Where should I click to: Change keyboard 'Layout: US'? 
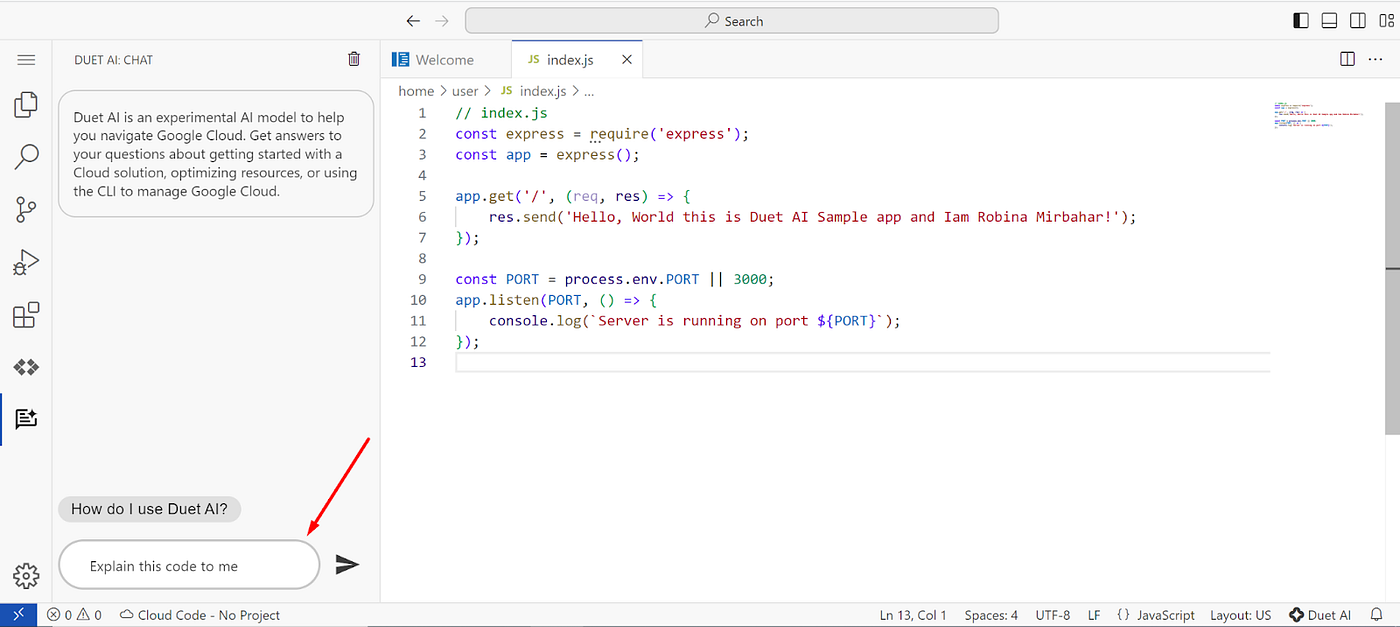pyautogui.click(x=1240, y=615)
